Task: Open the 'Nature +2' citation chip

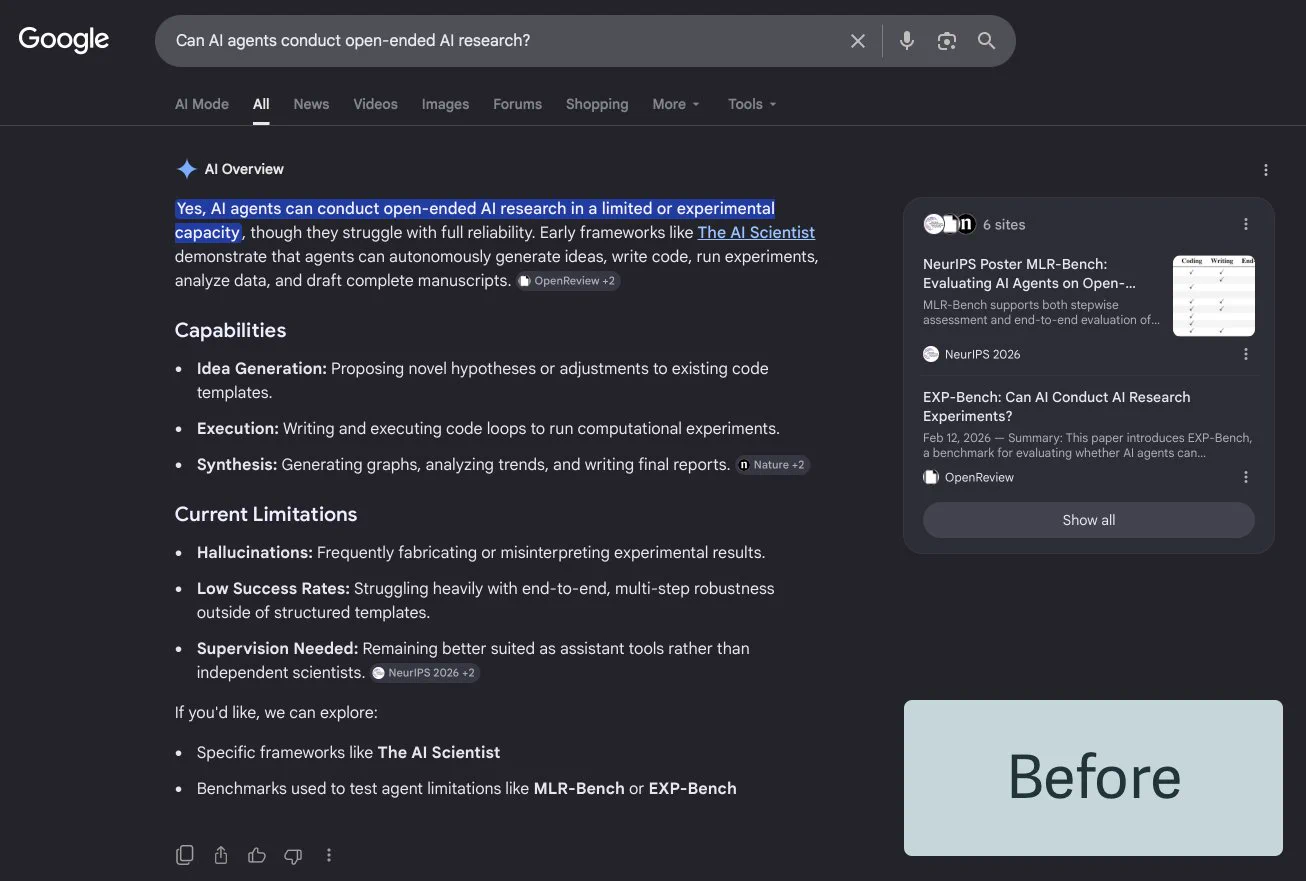Action: pos(772,465)
